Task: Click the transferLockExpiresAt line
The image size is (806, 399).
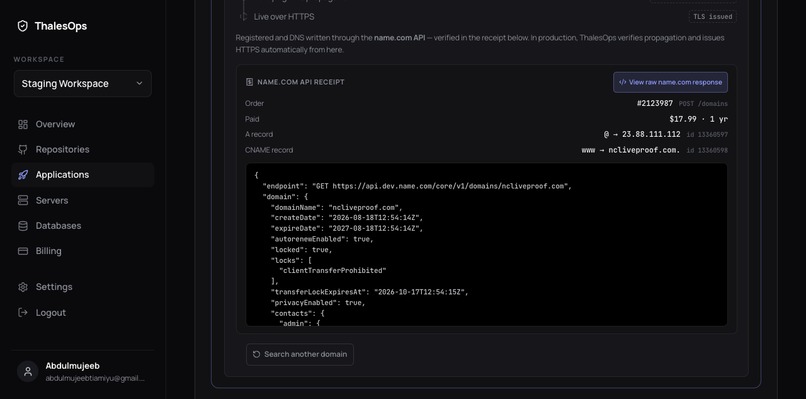Action: [370, 292]
